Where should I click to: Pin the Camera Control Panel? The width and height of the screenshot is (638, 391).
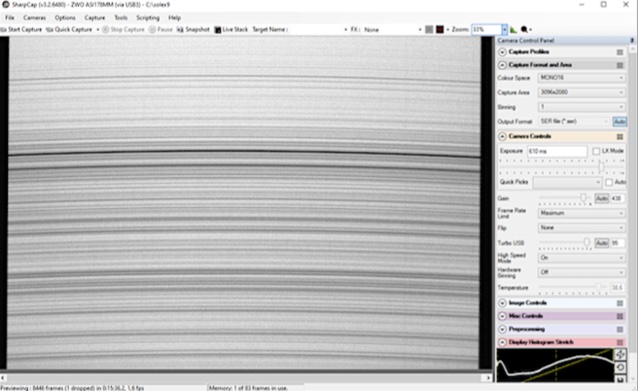631,40
